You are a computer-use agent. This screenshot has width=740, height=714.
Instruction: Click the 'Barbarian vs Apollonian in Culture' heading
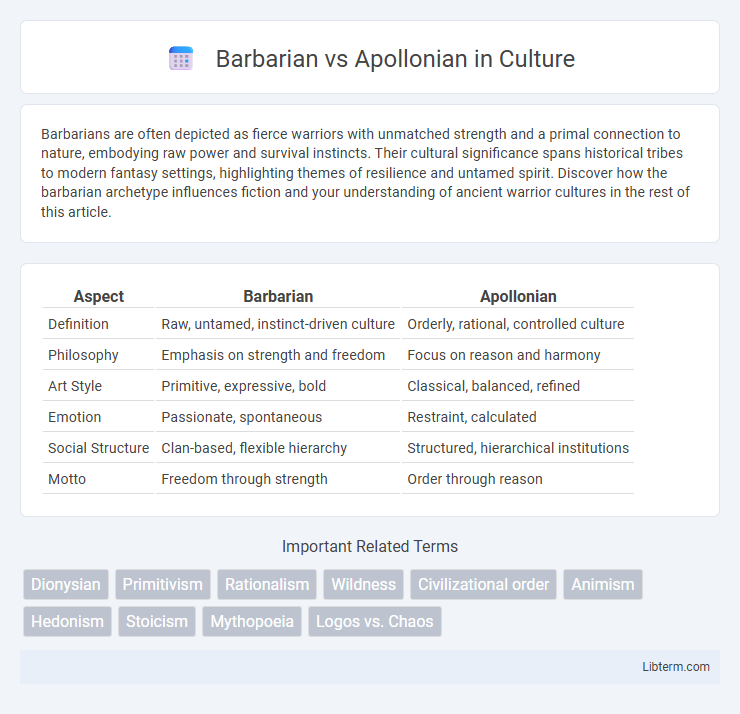pos(395,59)
